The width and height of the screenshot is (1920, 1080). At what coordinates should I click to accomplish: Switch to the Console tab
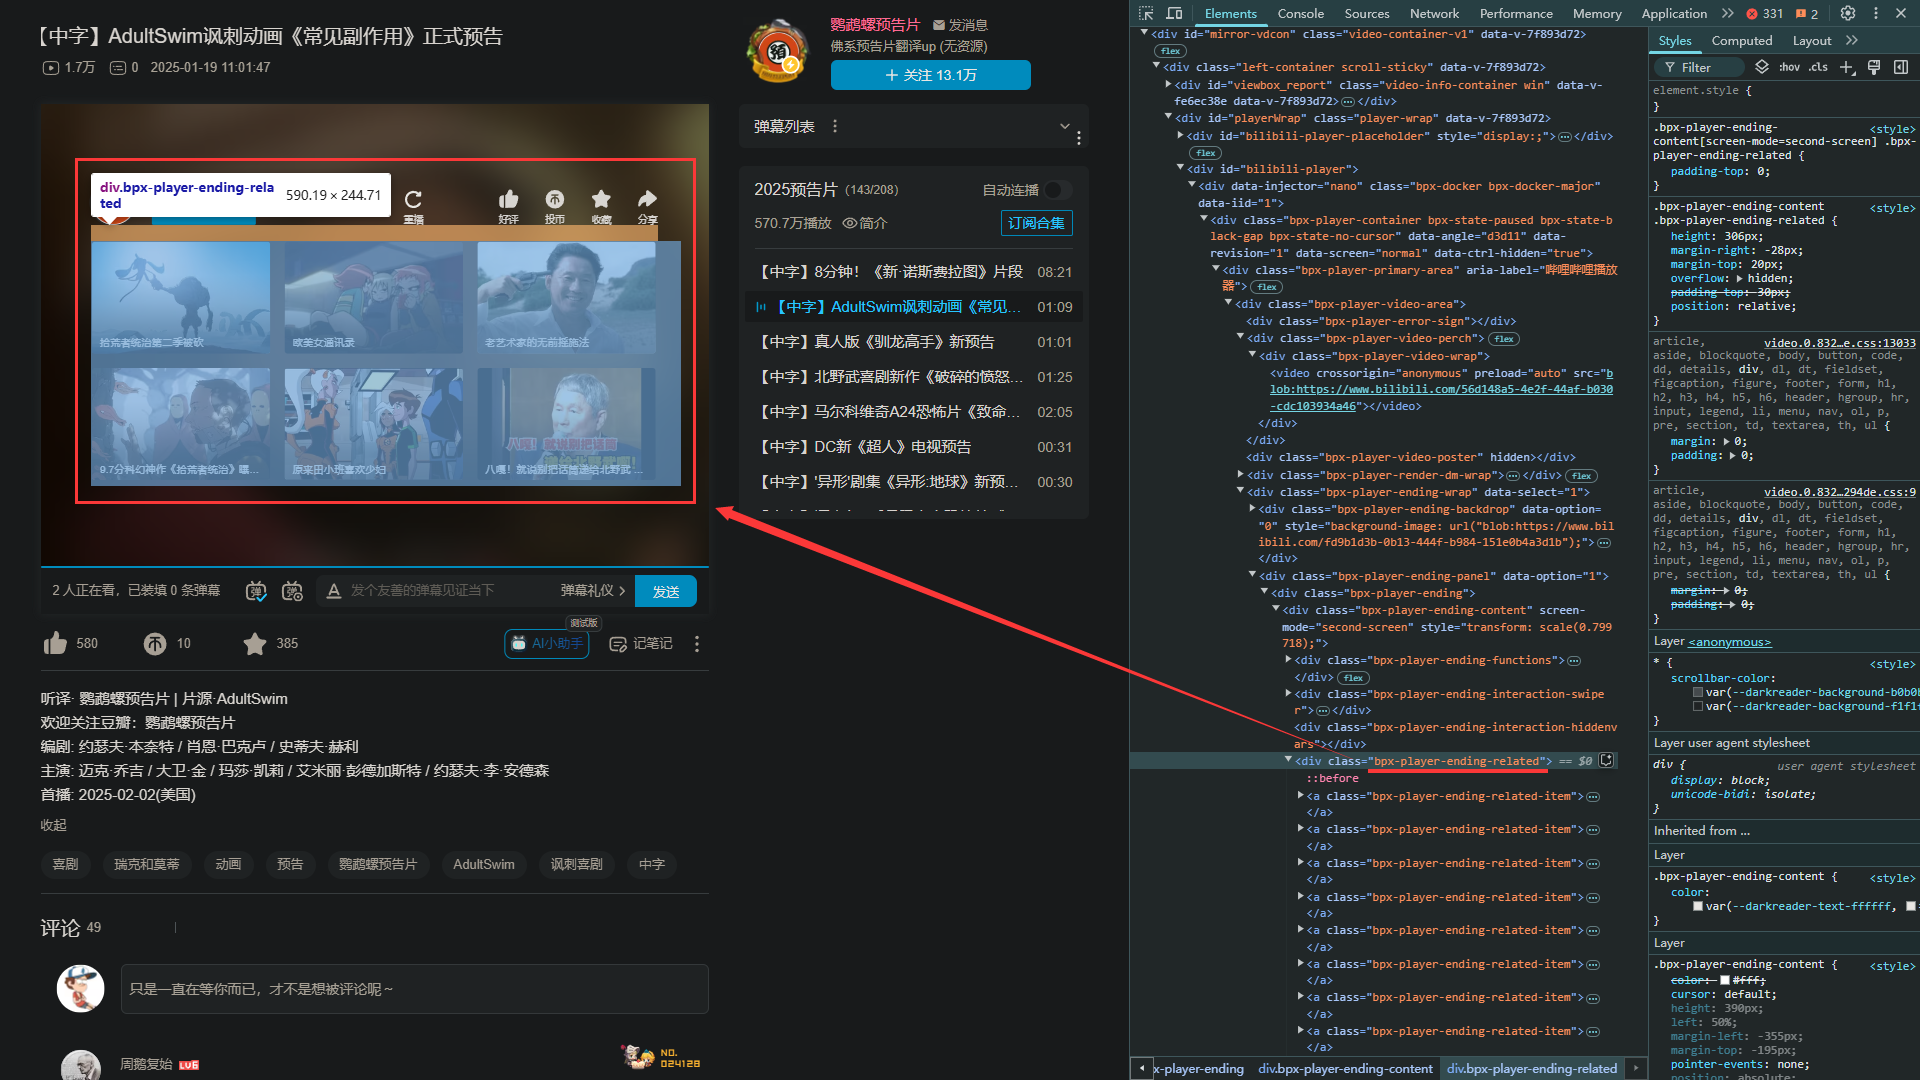click(x=1300, y=13)
